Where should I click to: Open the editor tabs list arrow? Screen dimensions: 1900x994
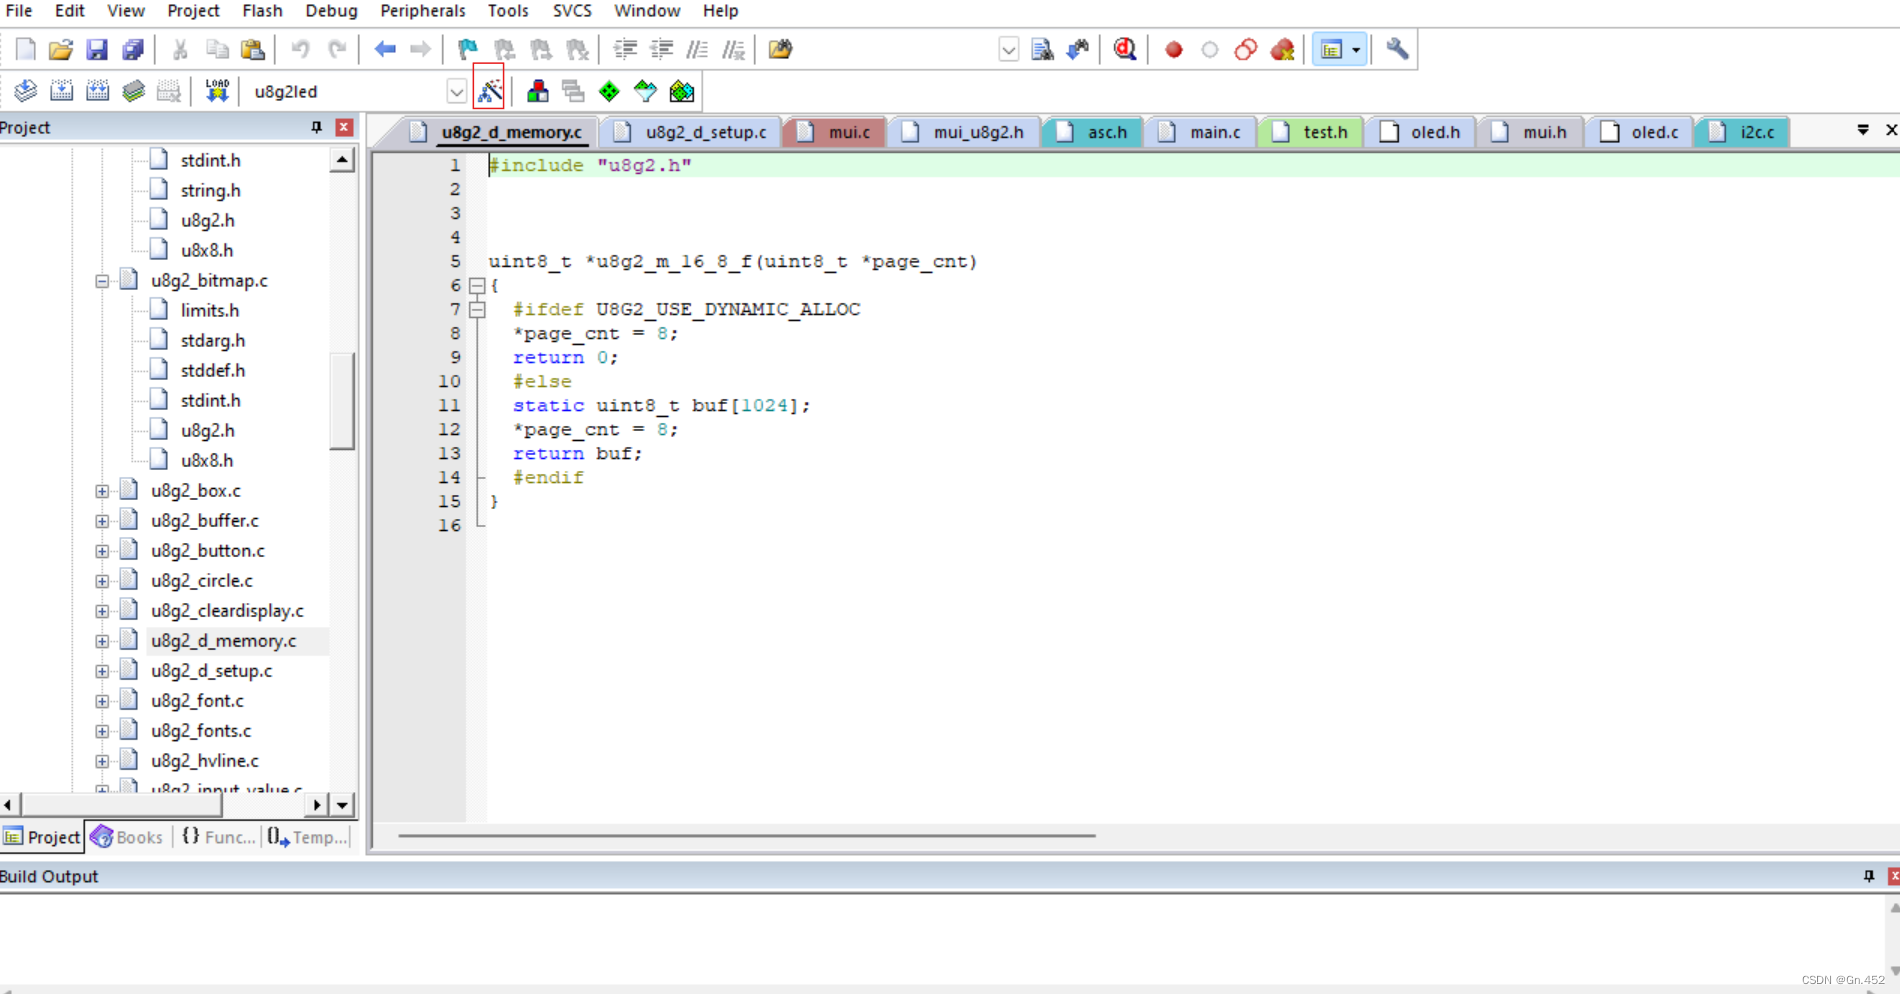click(x=1863, y=130)
